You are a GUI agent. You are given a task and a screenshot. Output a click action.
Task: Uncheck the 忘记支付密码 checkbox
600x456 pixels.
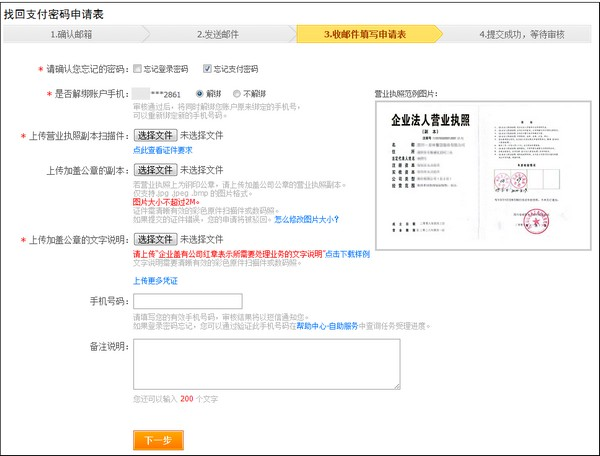pos(207,69)
